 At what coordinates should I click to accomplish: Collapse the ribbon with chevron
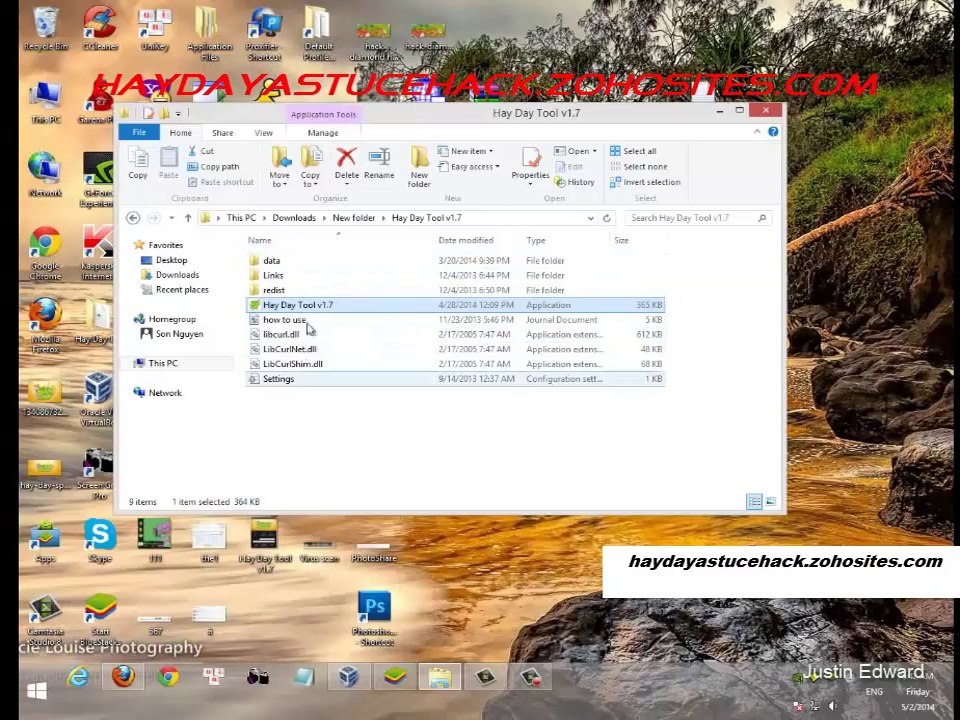tap(757, 132)
